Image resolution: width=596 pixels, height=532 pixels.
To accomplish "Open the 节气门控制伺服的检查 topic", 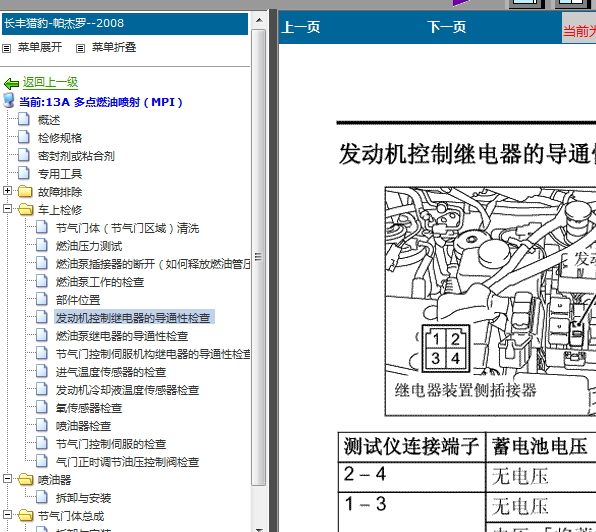I will tap(111, 444).
